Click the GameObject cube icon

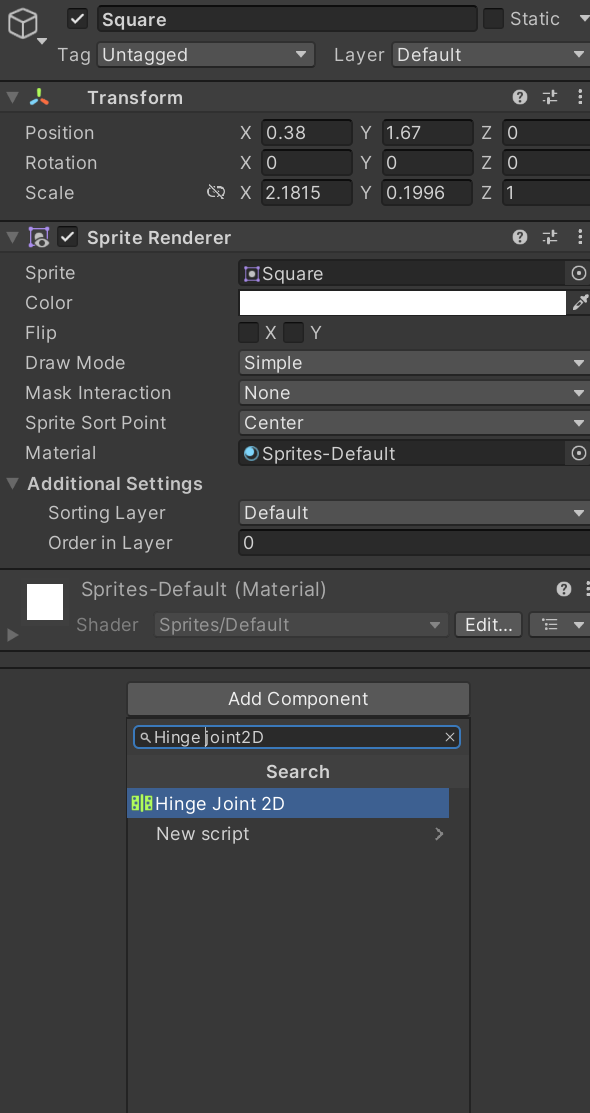coord(22,25)
